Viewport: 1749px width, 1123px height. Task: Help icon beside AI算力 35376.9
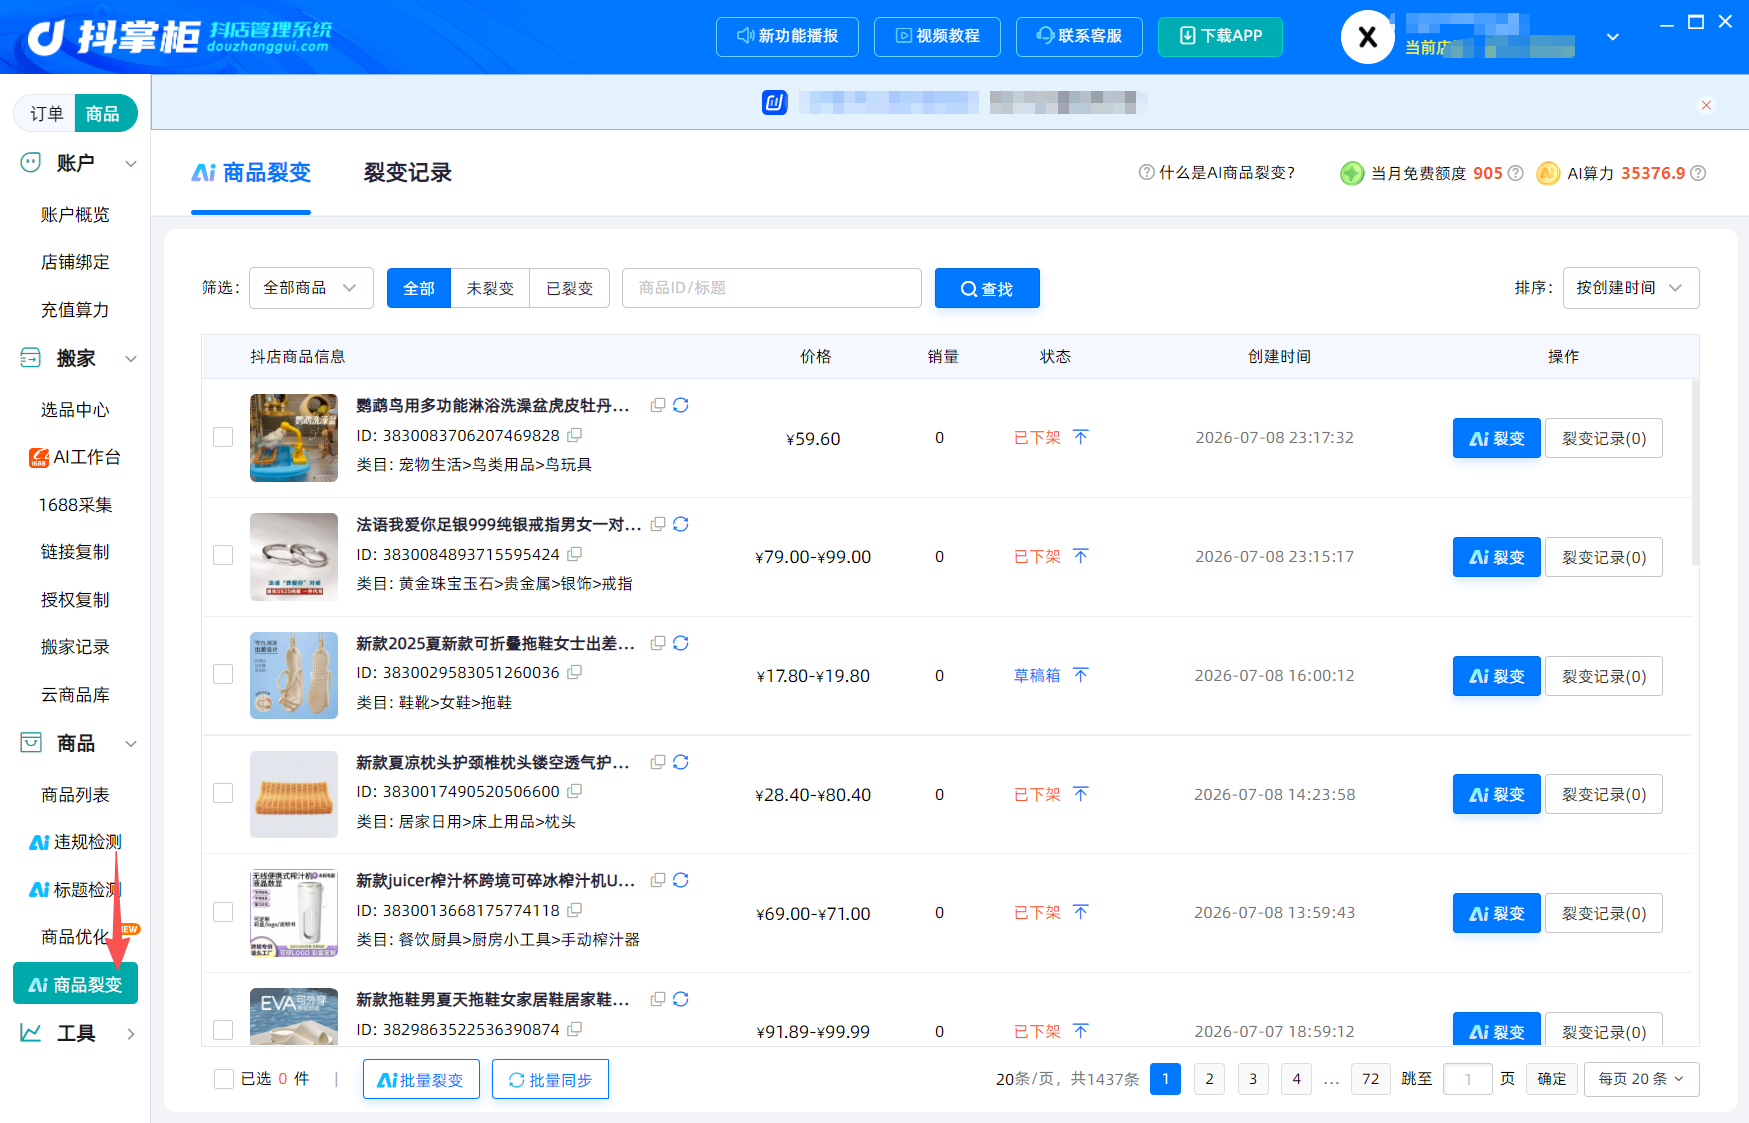coord(1698,173)
